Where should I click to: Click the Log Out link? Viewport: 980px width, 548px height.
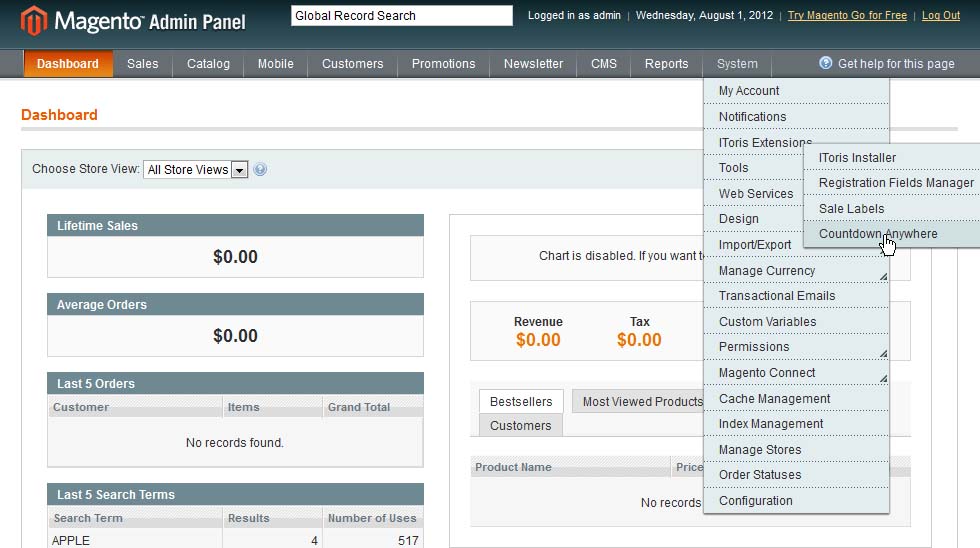click(x=940, y=16)
